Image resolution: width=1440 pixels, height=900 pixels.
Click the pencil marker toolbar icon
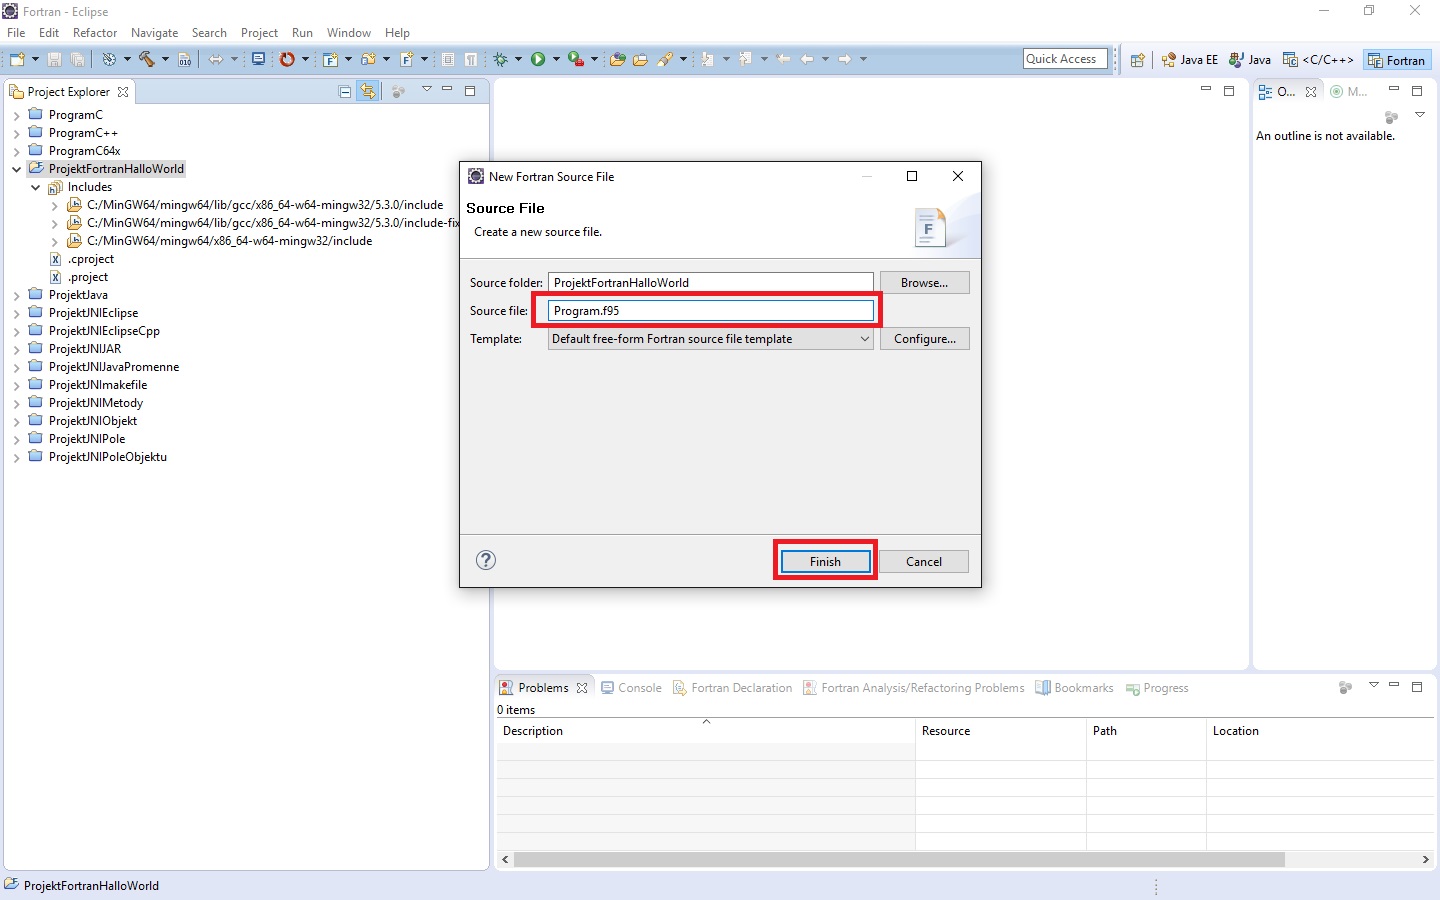pos(665,60)
